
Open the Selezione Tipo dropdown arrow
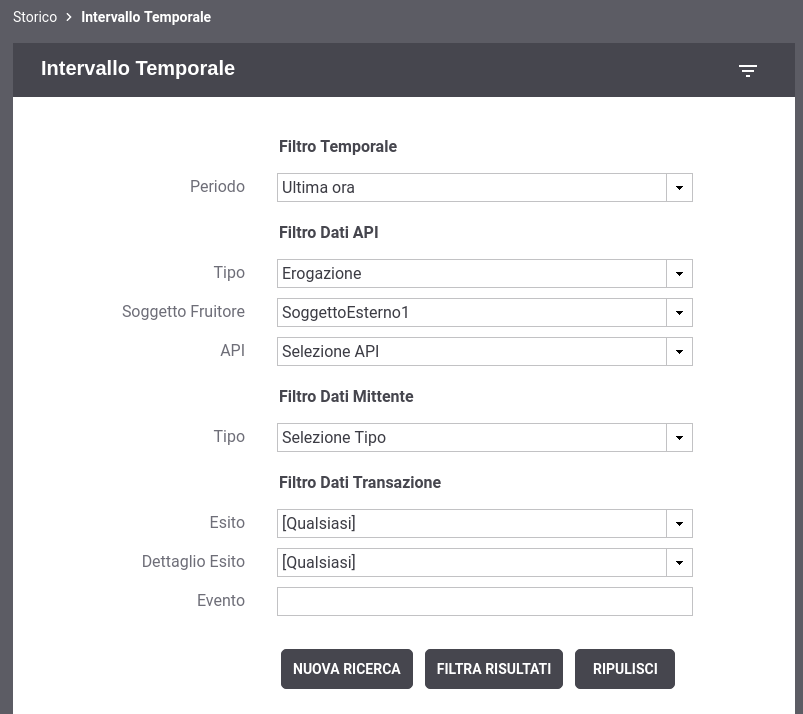pos(679,437)
